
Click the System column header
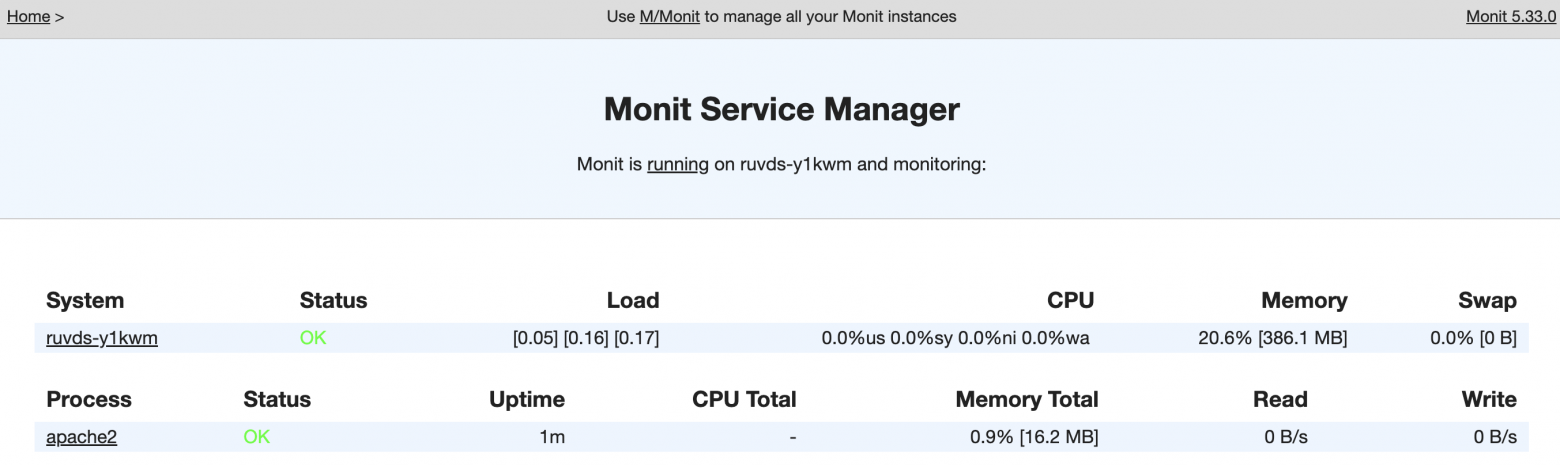[x=85, y=300]
